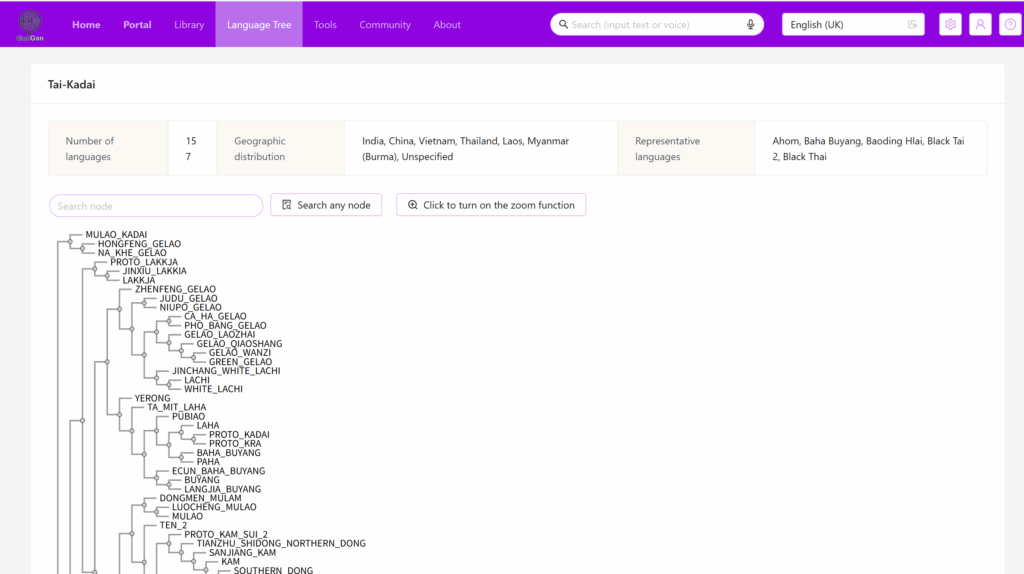Viewport: 1024px width, 574px height.
Task: Click the image icon in language selector
Action: 912,25
